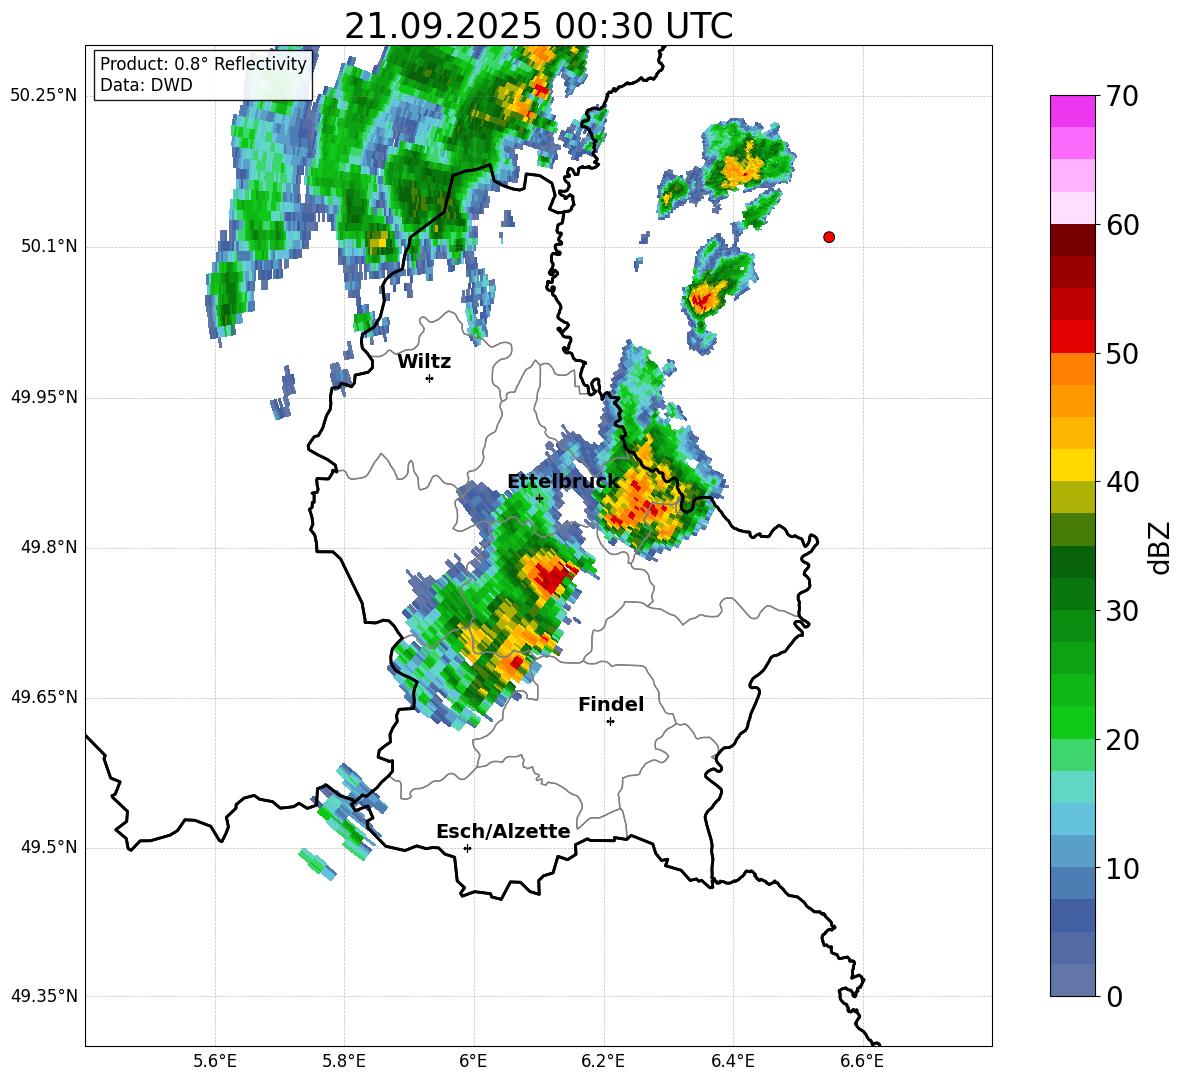Viewport: 1184px width, 1081px height.
Task: Click the 49.95°N latitude label
Action: [x=44, y=397]
